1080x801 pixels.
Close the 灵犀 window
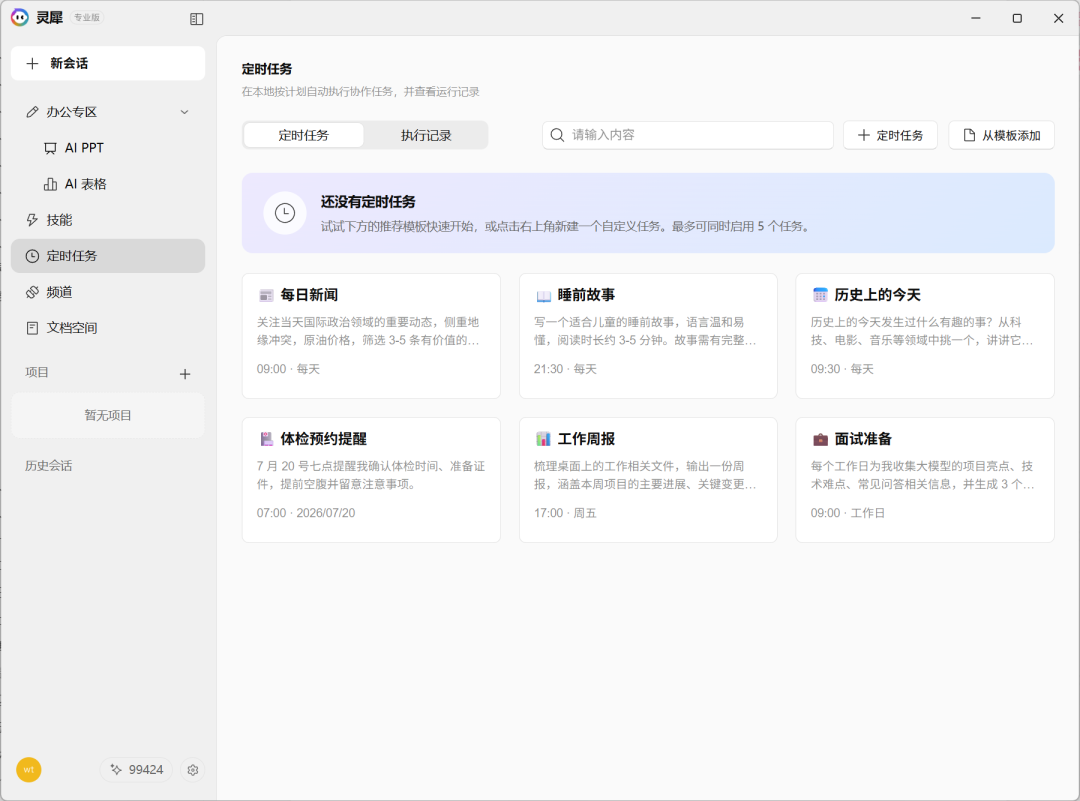coord(1059,18)
